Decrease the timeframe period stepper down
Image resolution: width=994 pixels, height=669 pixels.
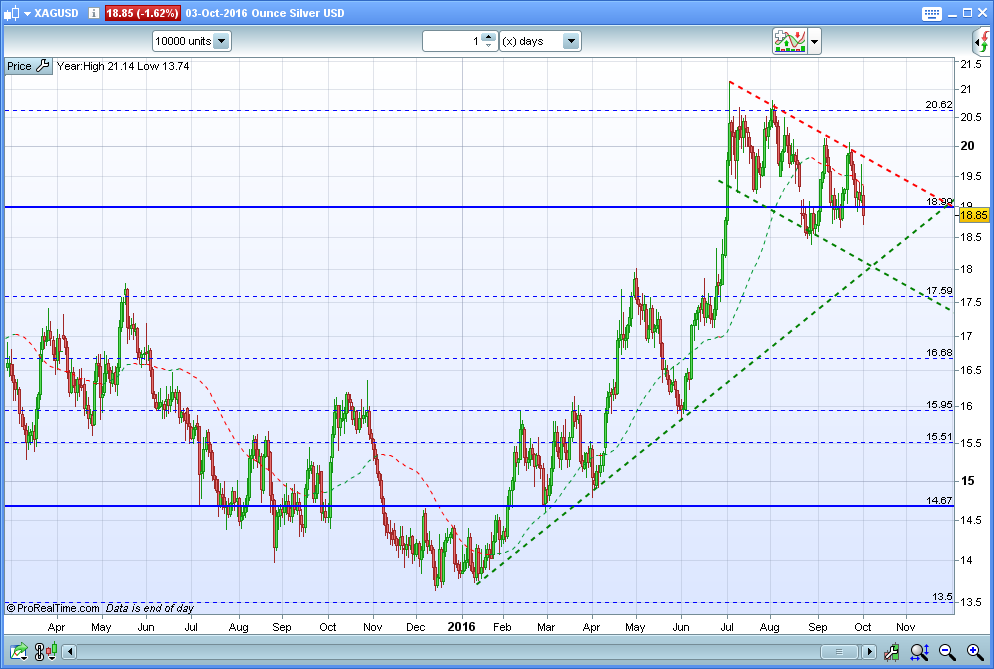click(x=488, y=46)
